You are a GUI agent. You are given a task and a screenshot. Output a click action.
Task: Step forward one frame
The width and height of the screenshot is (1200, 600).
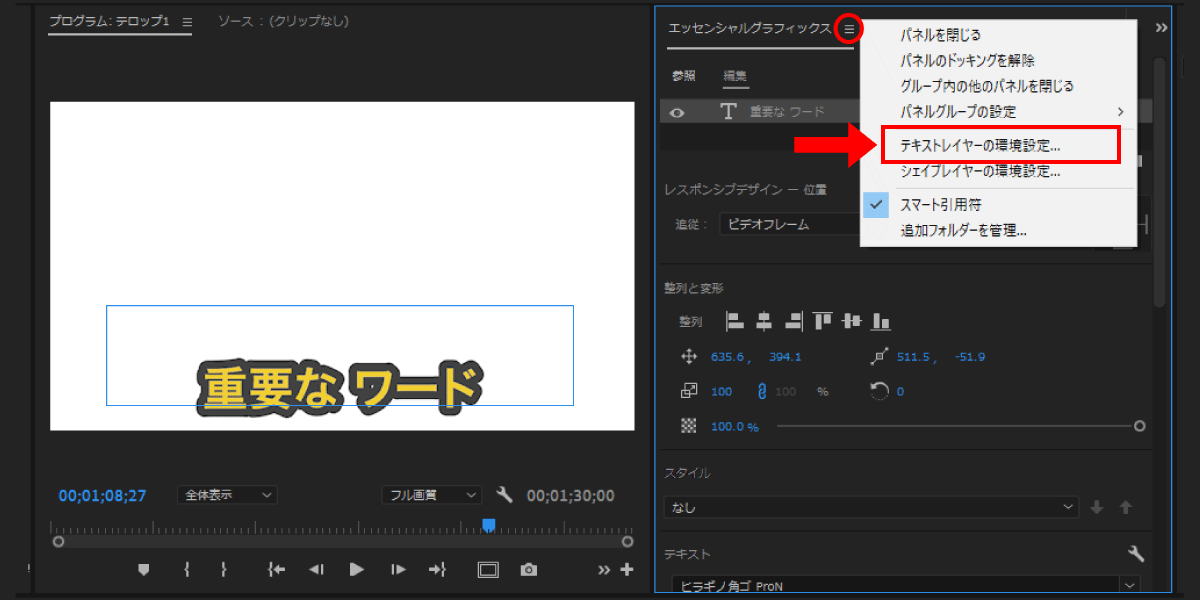click(x=398, y=569)
